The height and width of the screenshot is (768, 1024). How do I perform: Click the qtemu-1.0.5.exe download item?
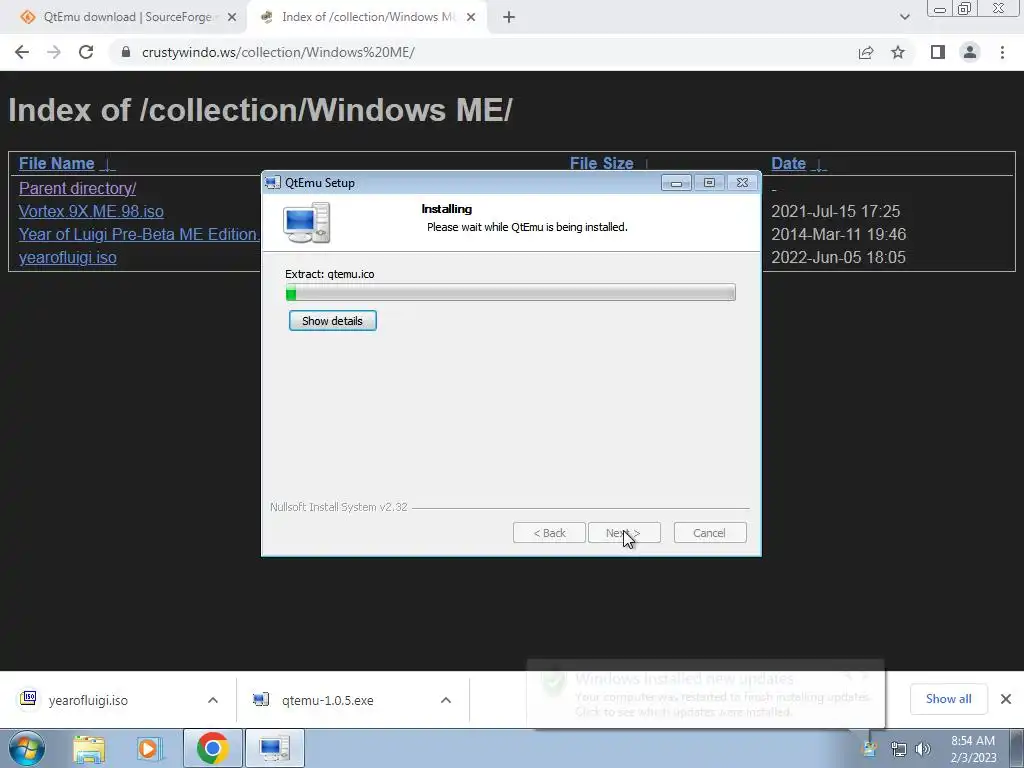point(327,700)
